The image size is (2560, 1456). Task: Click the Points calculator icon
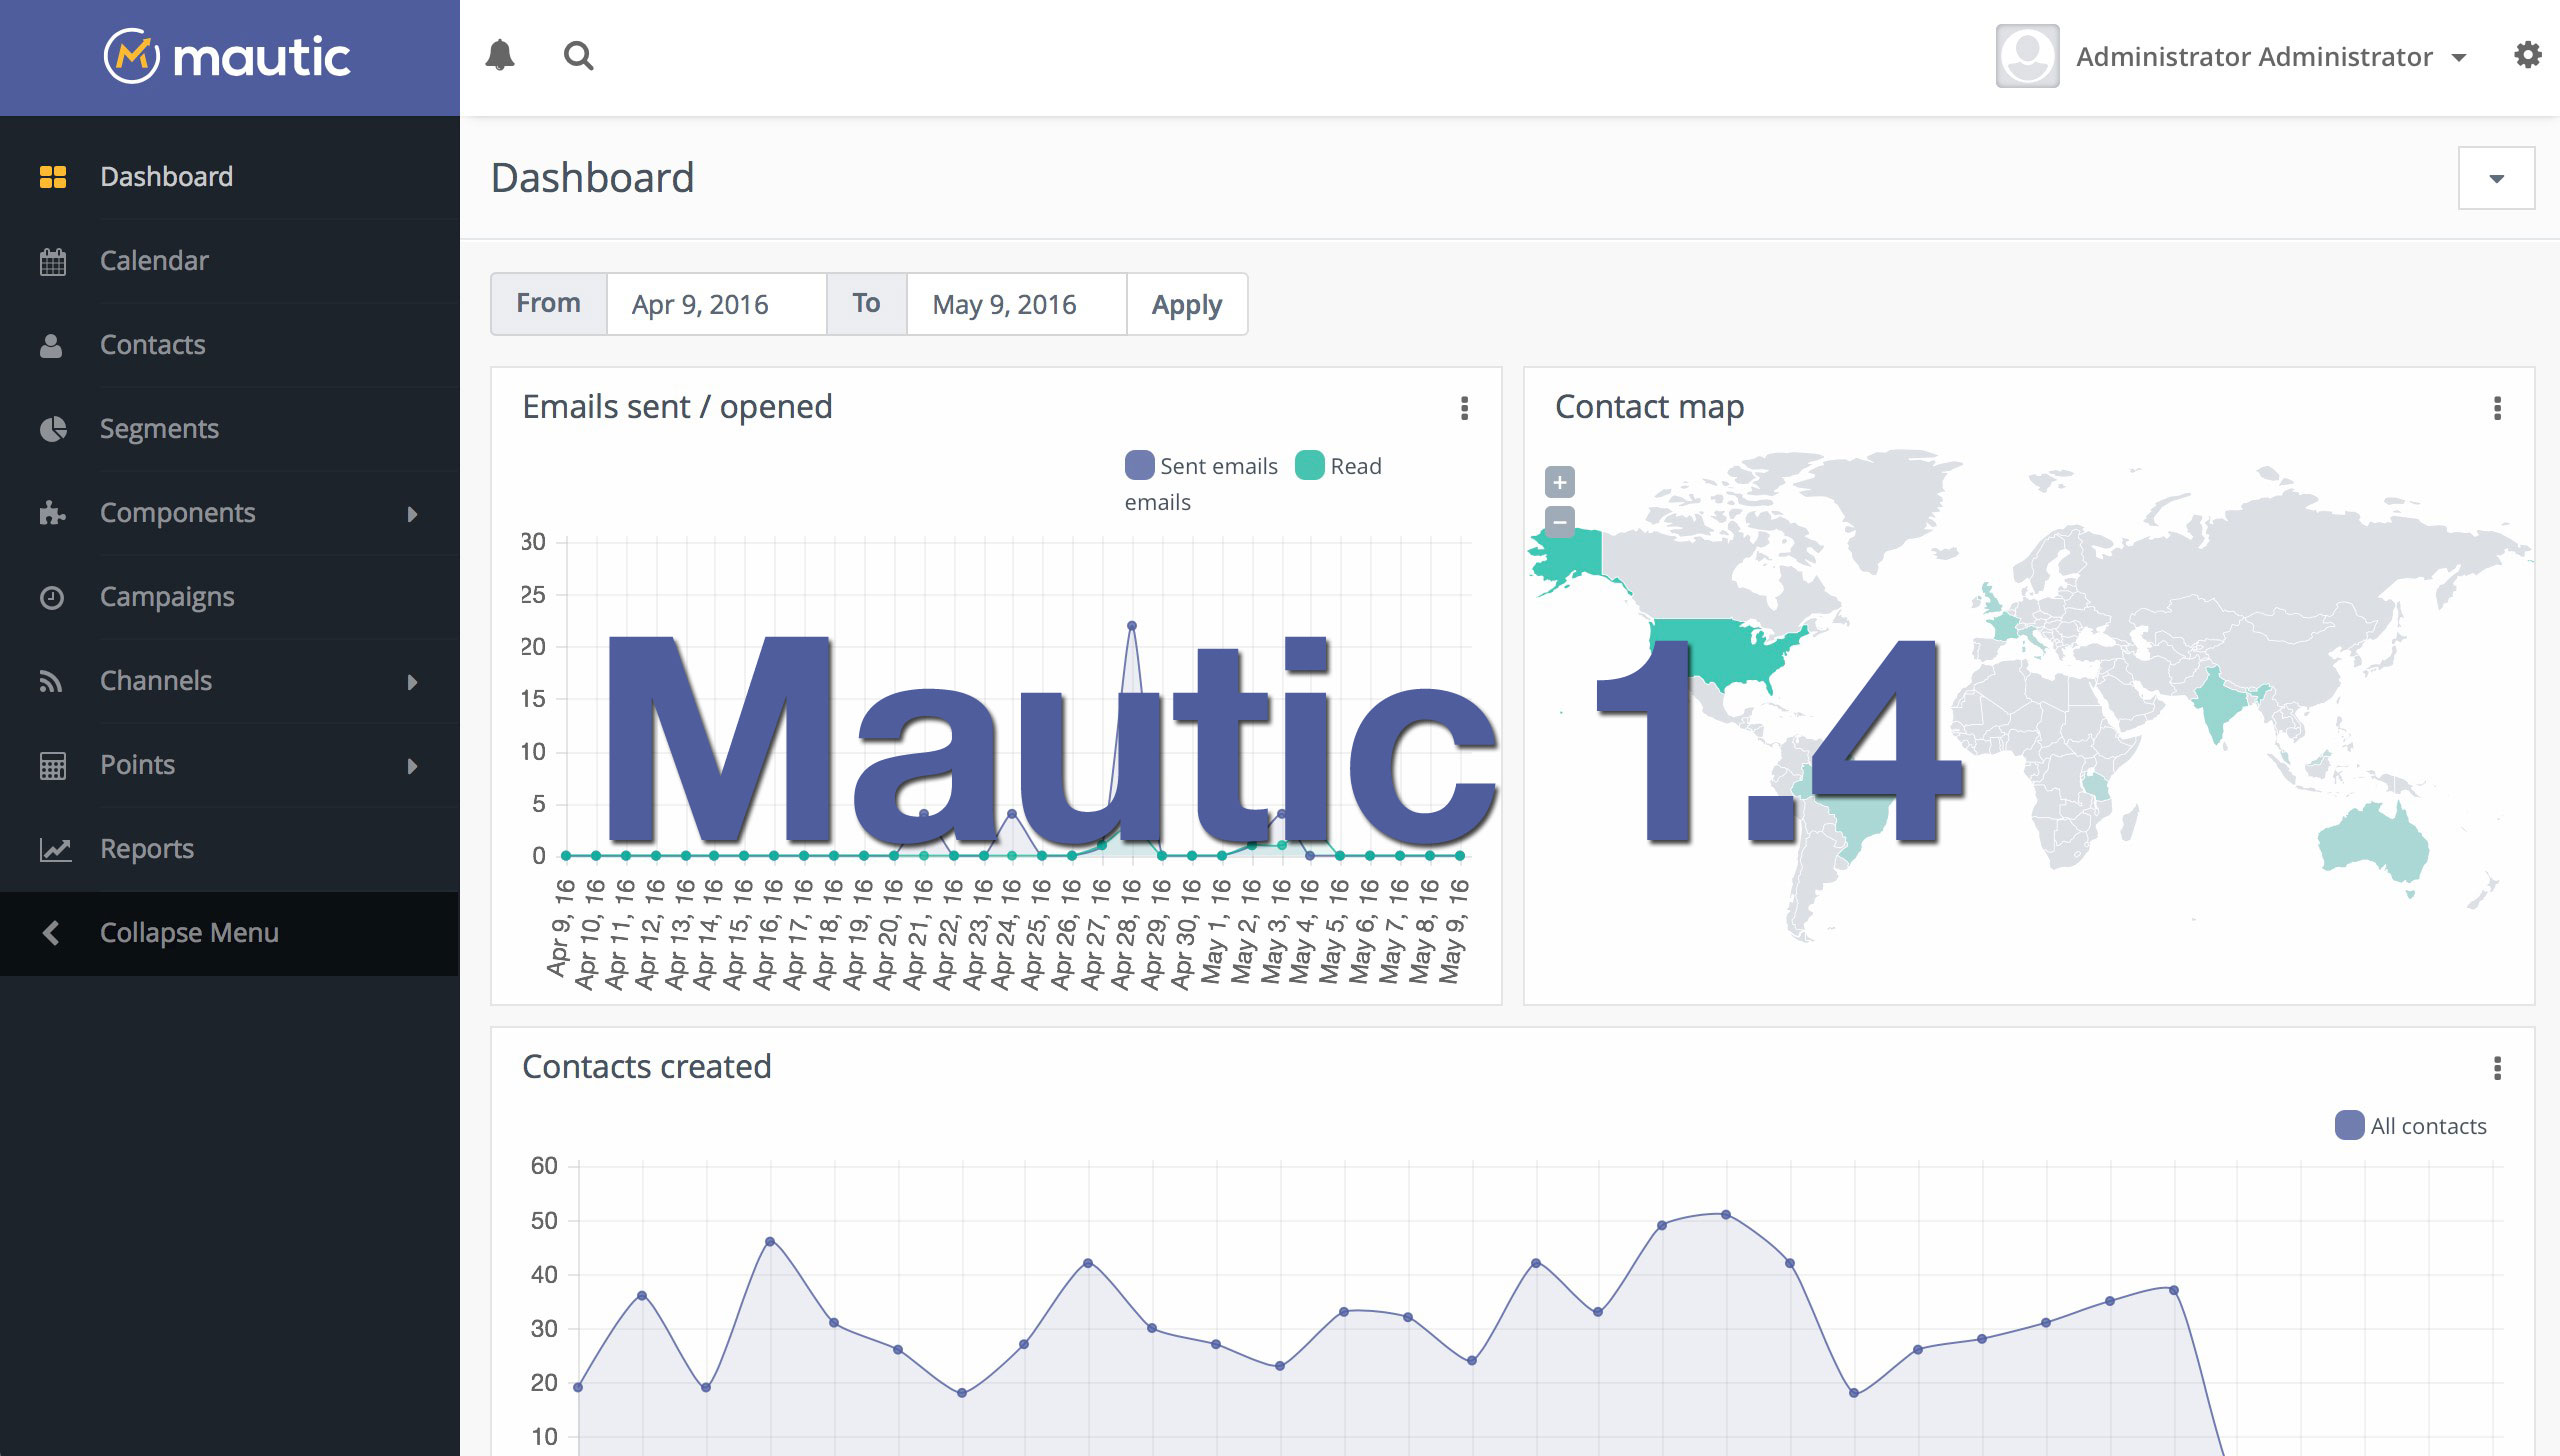(52, 766)
